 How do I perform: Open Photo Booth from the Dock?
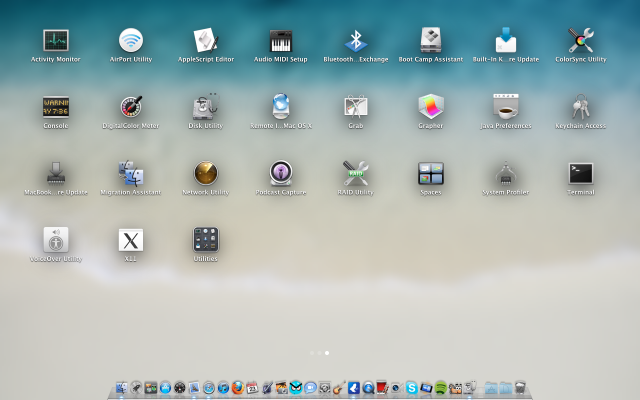pyautogui.click(x=382, y=387)
